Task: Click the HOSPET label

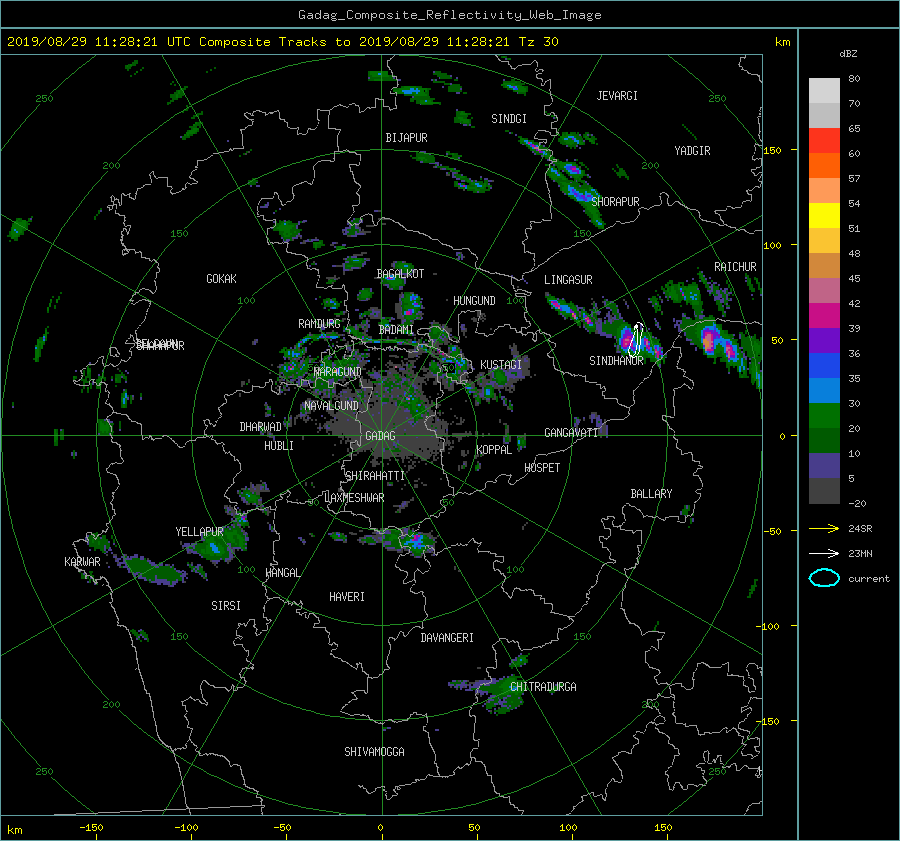Action: [x=542, y=468]
